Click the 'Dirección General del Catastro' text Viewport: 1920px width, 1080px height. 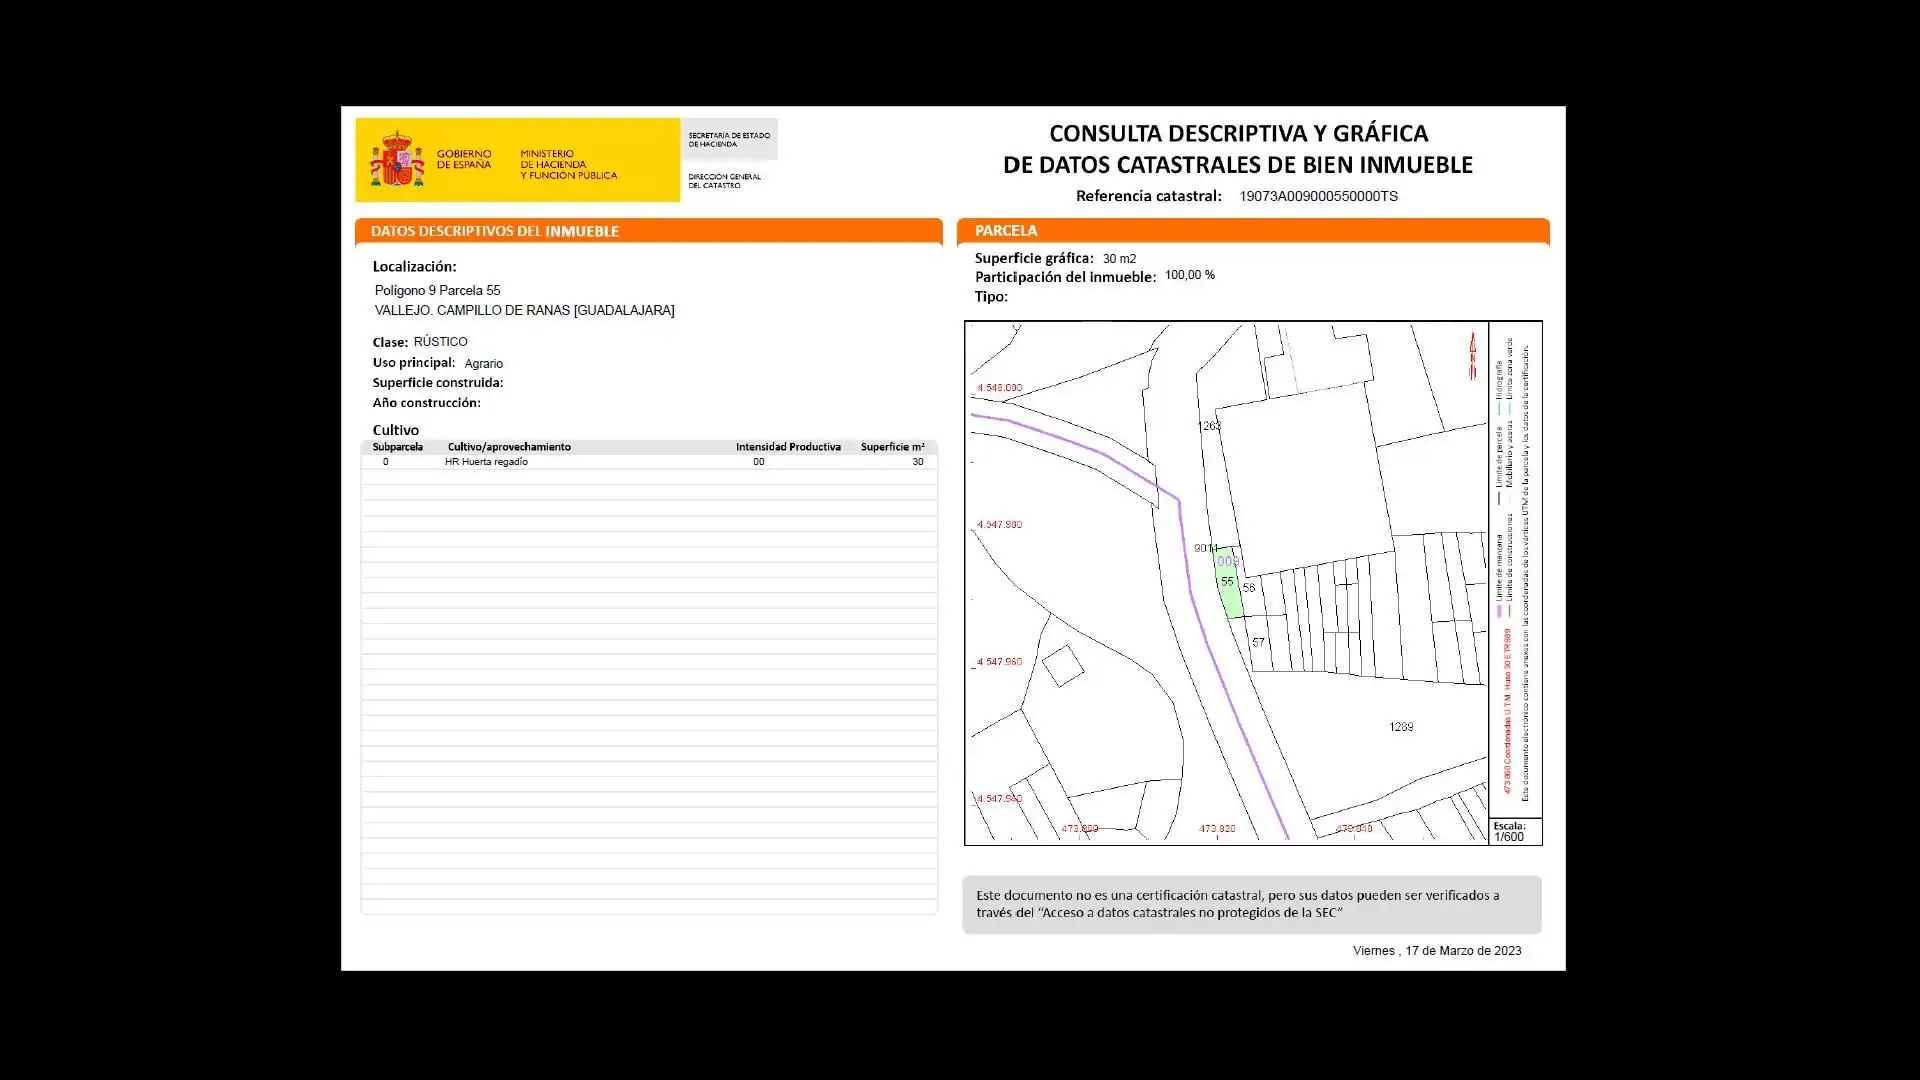click(724, 181)
